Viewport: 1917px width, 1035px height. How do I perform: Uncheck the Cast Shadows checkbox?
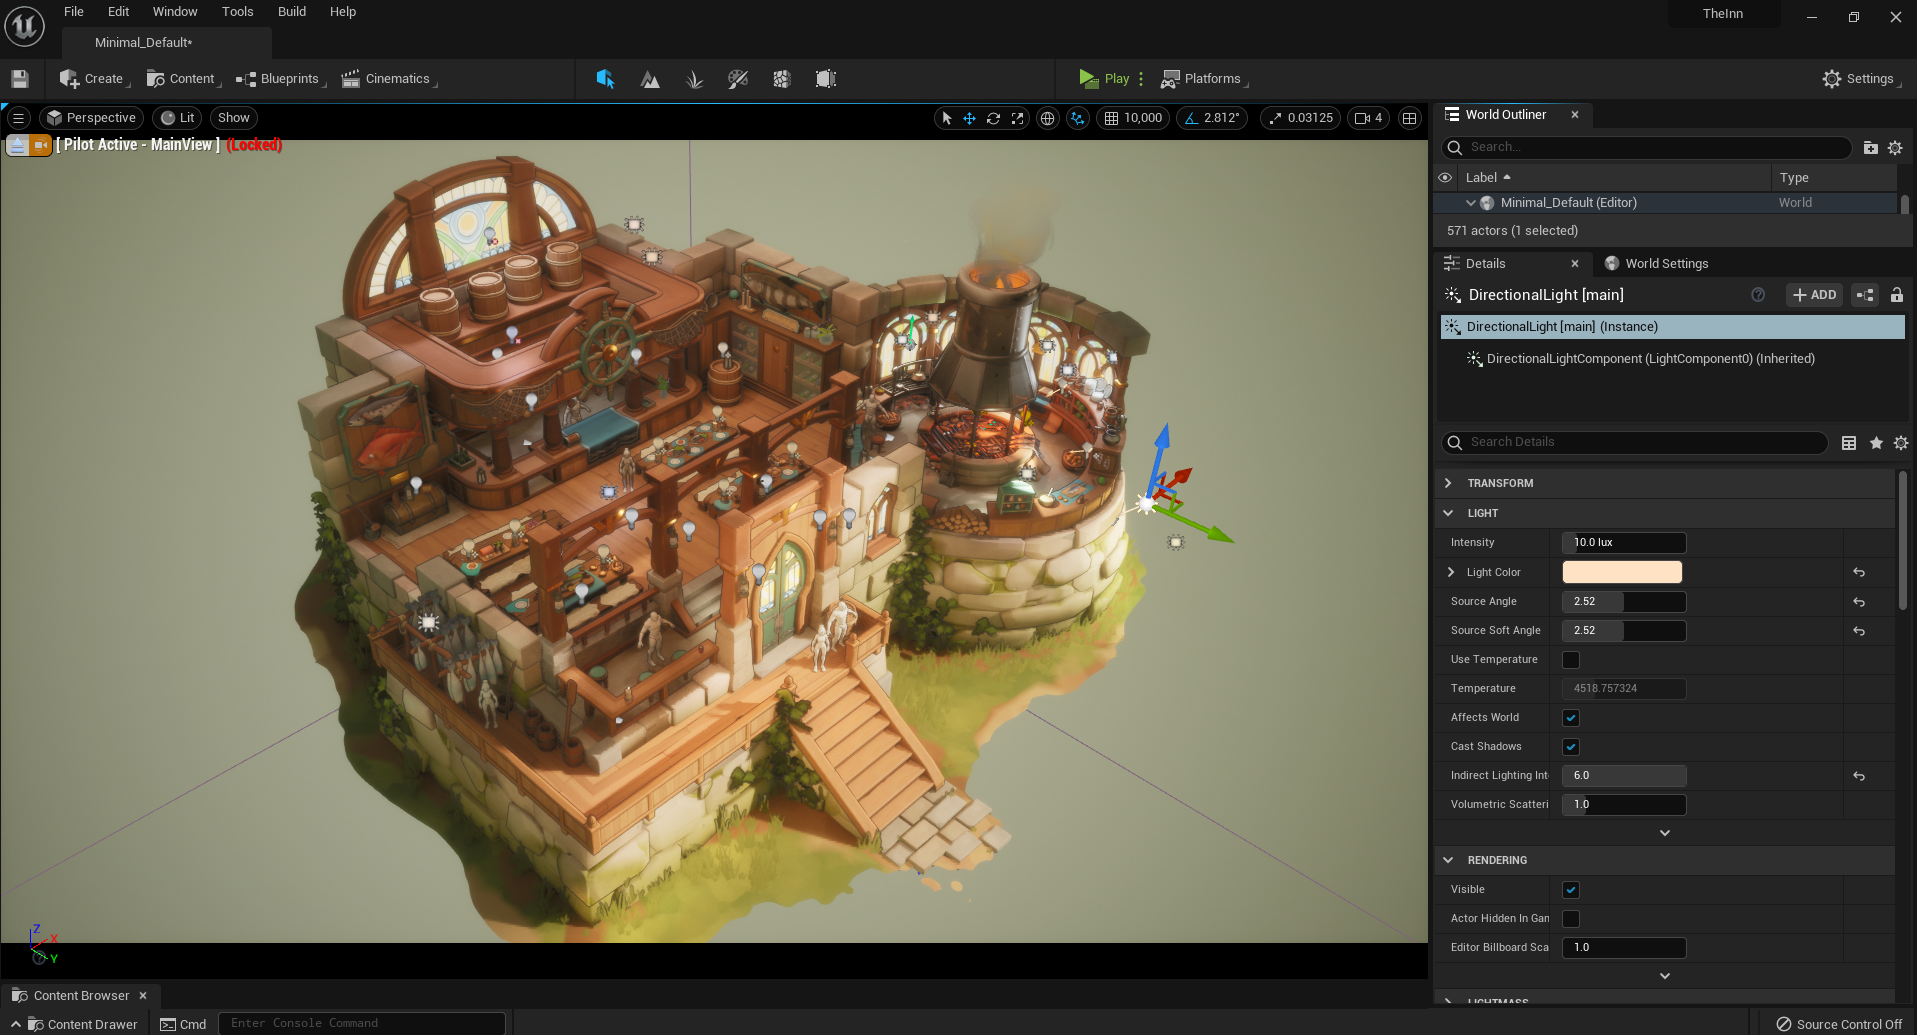pyautogui.click(x=1571, y=747)
